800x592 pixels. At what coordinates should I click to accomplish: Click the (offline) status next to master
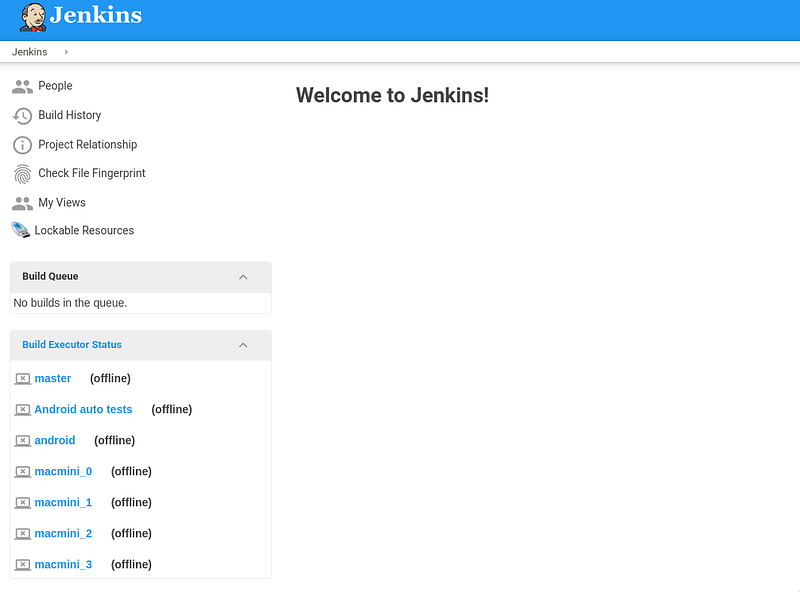point(110,379)
